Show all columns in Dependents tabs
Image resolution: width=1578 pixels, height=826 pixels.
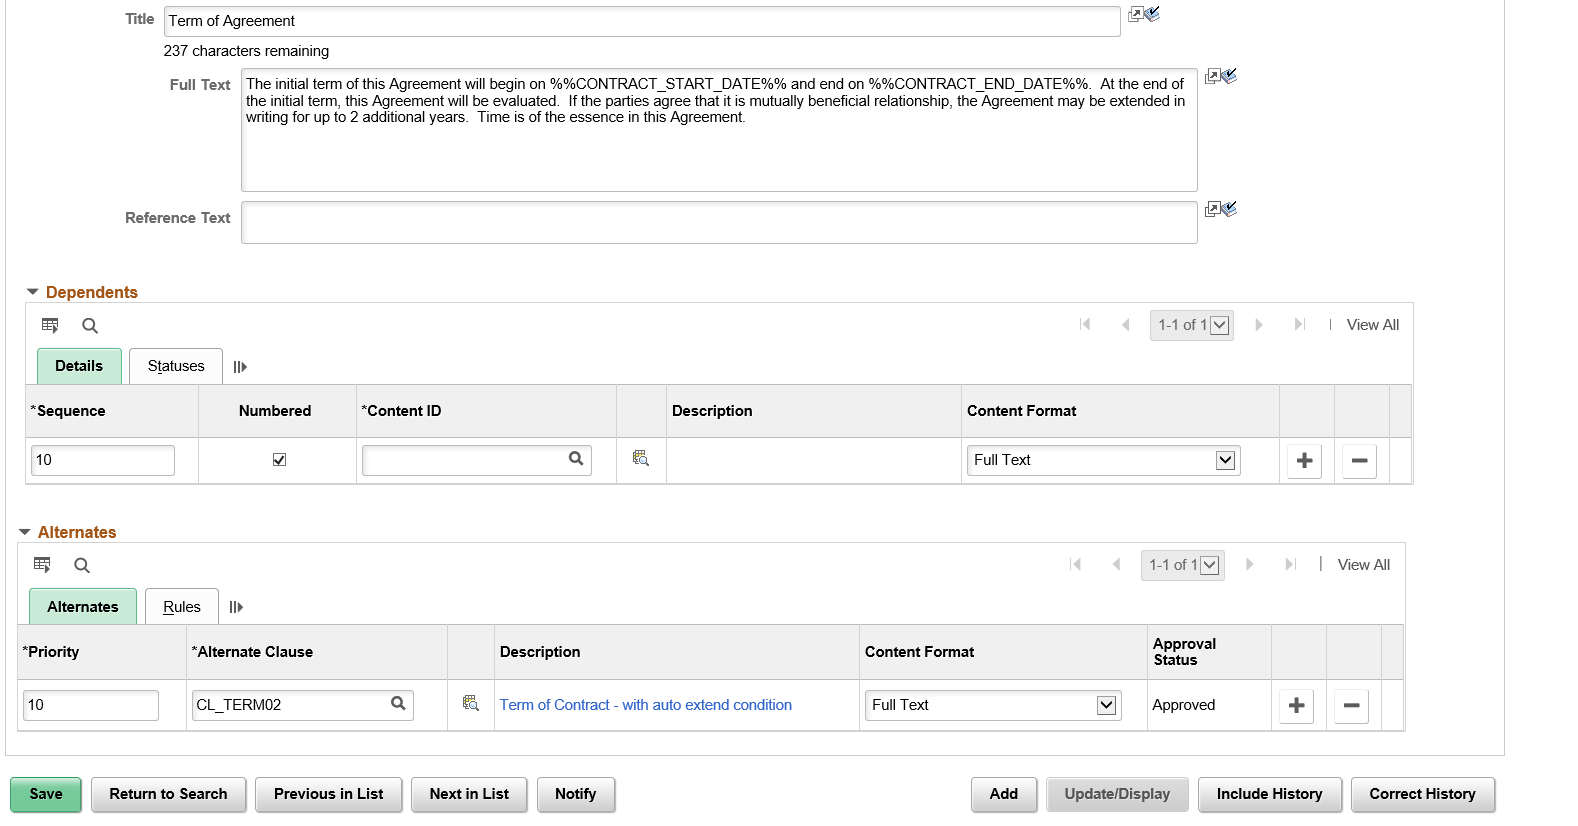240,367
